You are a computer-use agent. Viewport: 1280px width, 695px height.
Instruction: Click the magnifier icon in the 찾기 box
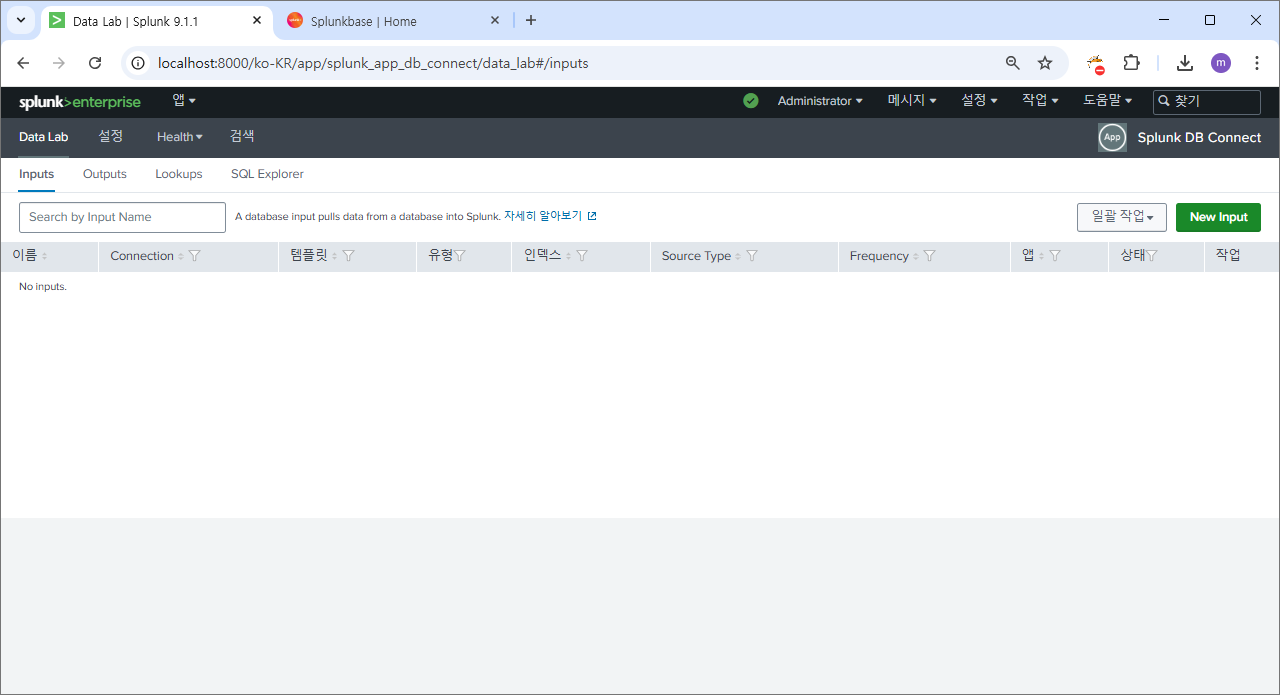(1165, 101)
